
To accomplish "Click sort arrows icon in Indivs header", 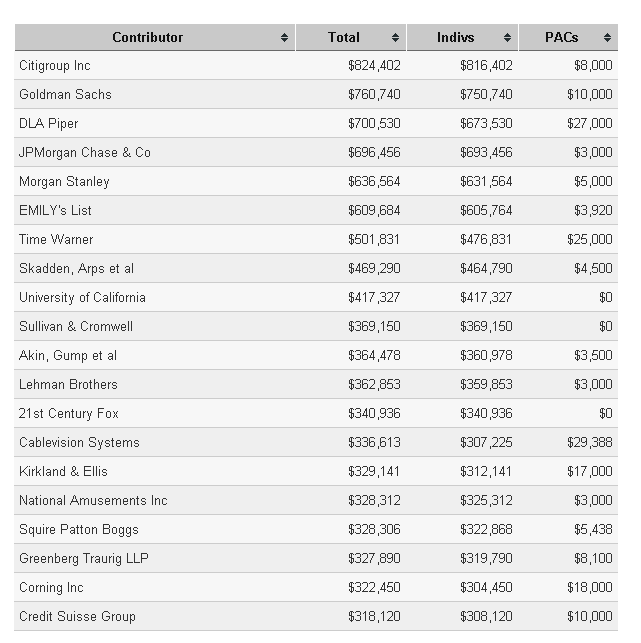I will click(508, 38).
